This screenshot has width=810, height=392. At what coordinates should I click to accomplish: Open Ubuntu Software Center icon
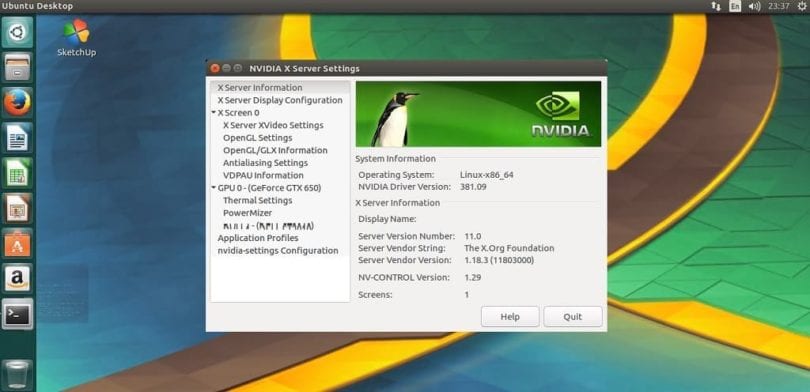[x=18, y=243]
